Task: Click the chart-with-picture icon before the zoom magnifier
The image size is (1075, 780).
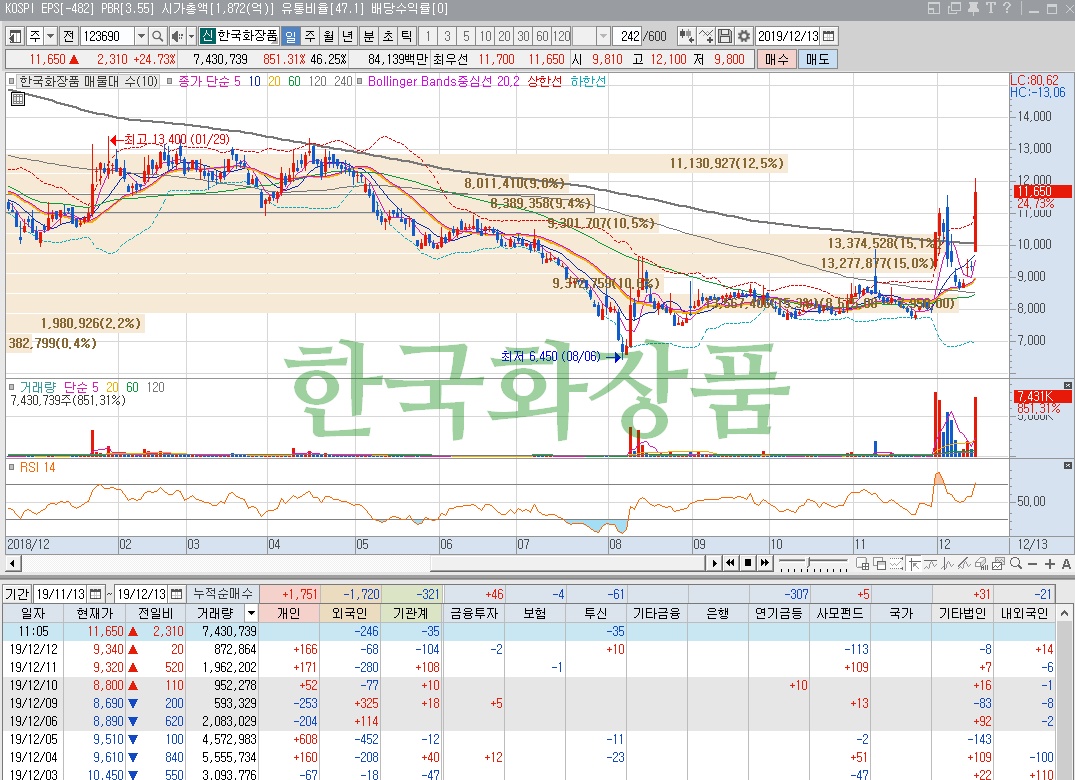Action: [x=999, y=563]
